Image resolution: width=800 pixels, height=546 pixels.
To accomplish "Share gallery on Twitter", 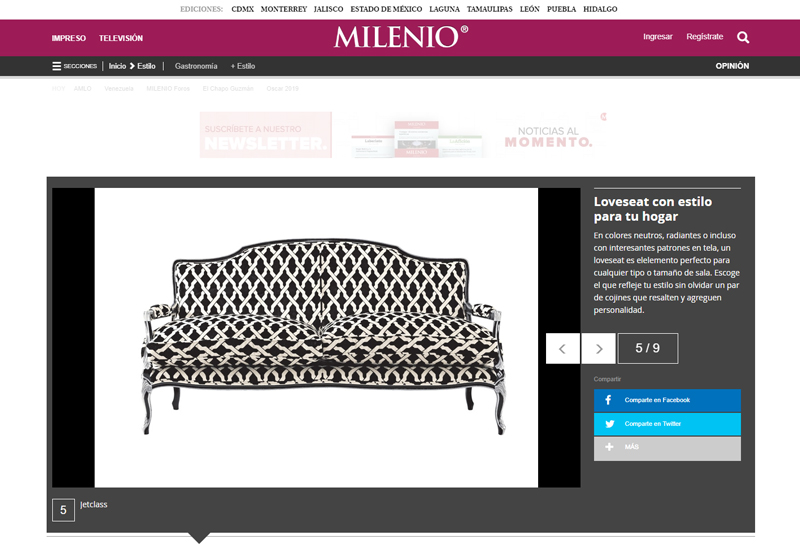I will (x=667, y=424).
